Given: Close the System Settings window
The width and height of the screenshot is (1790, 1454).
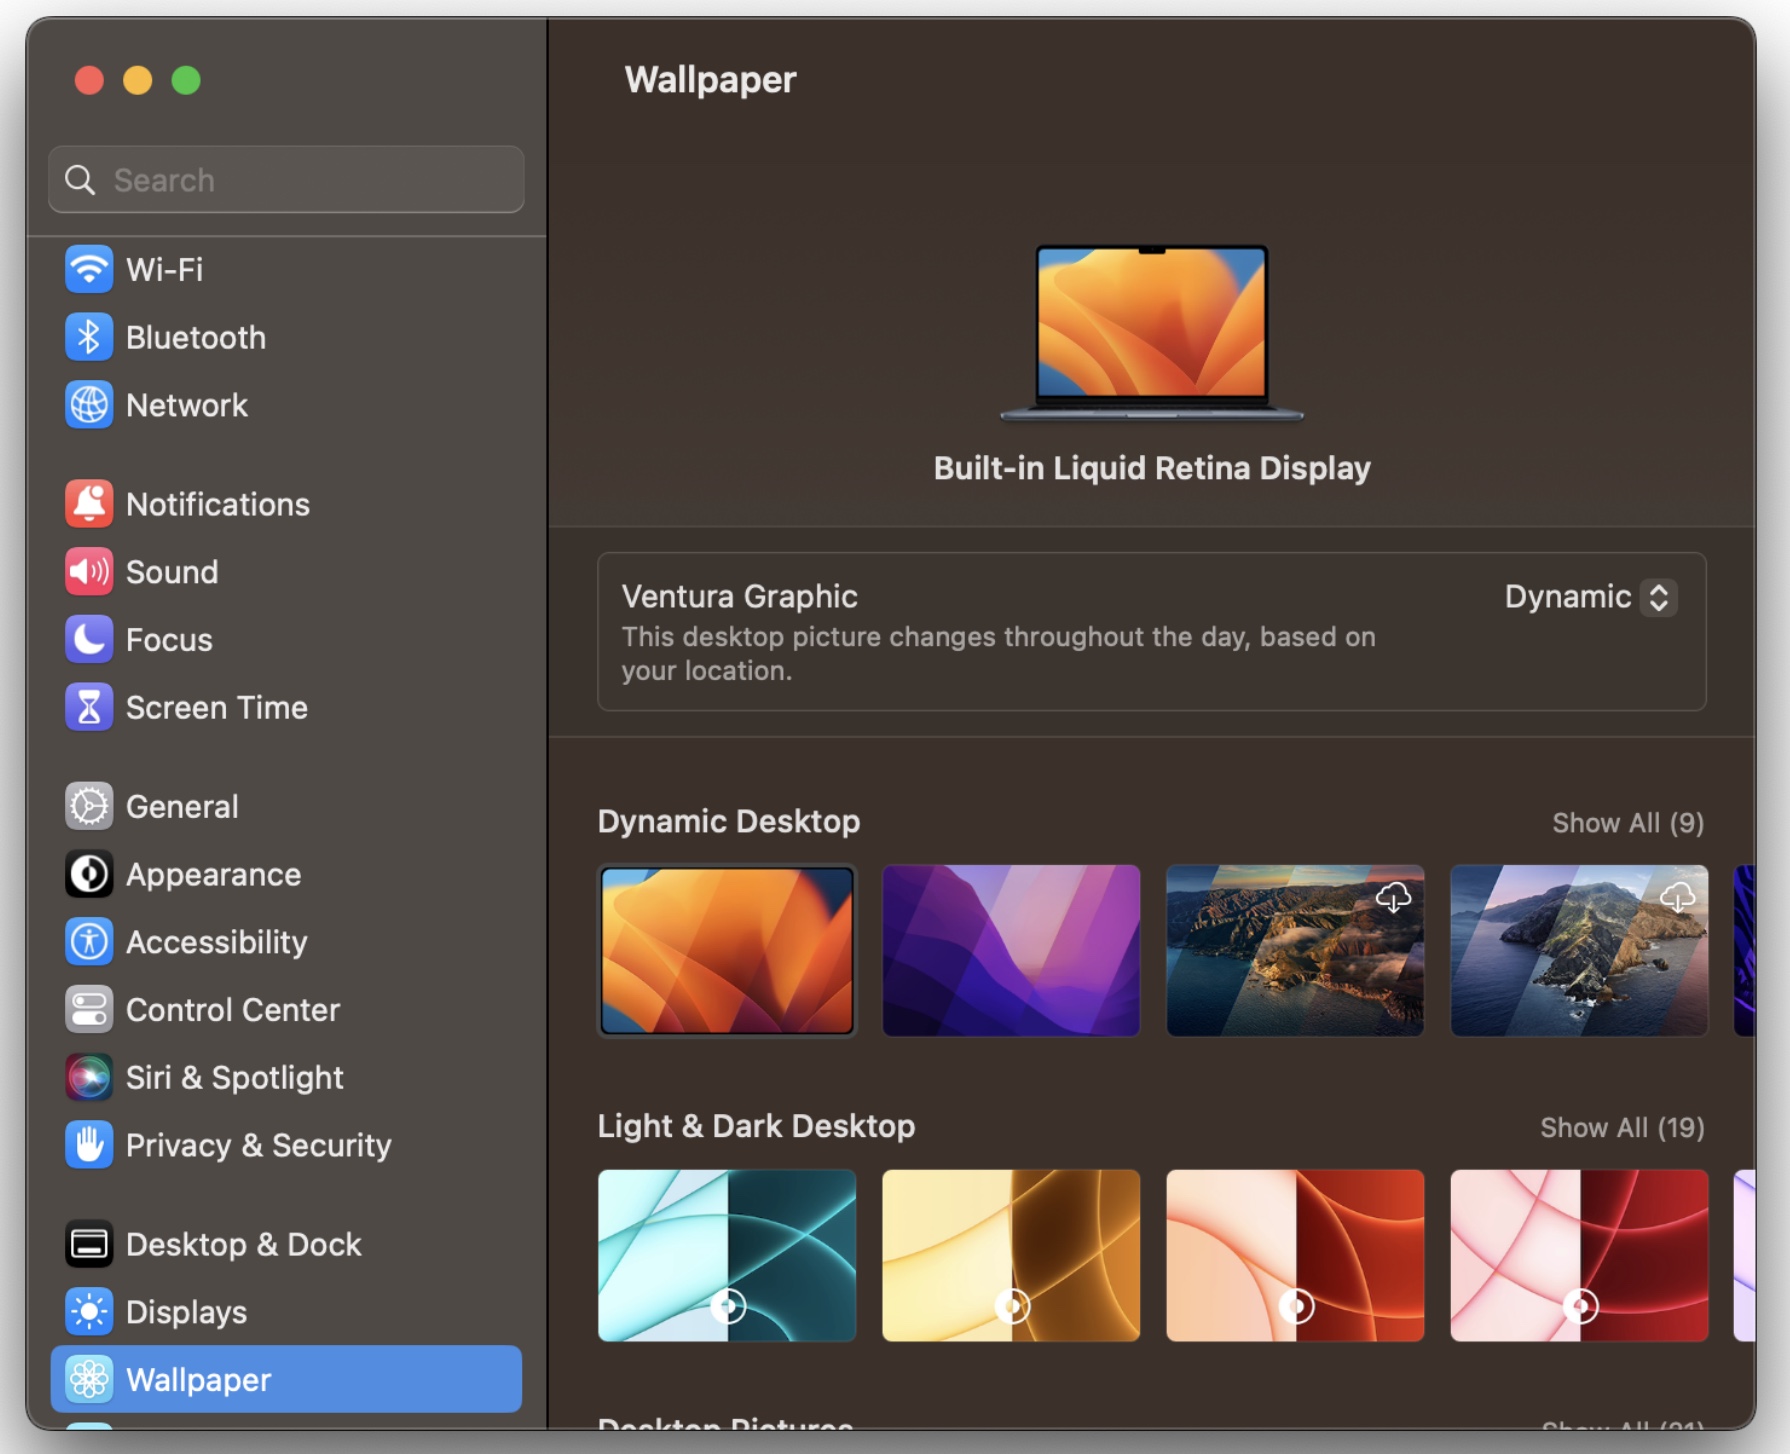Looking at the screenshot, I should [x=89, y=80].
